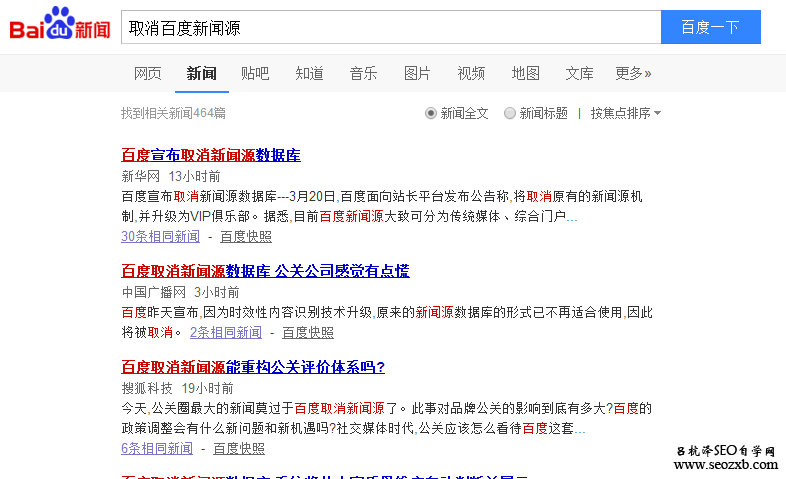Switch to the 图片 tab
The image size is (786, 479).
click(x=417, y=74)
